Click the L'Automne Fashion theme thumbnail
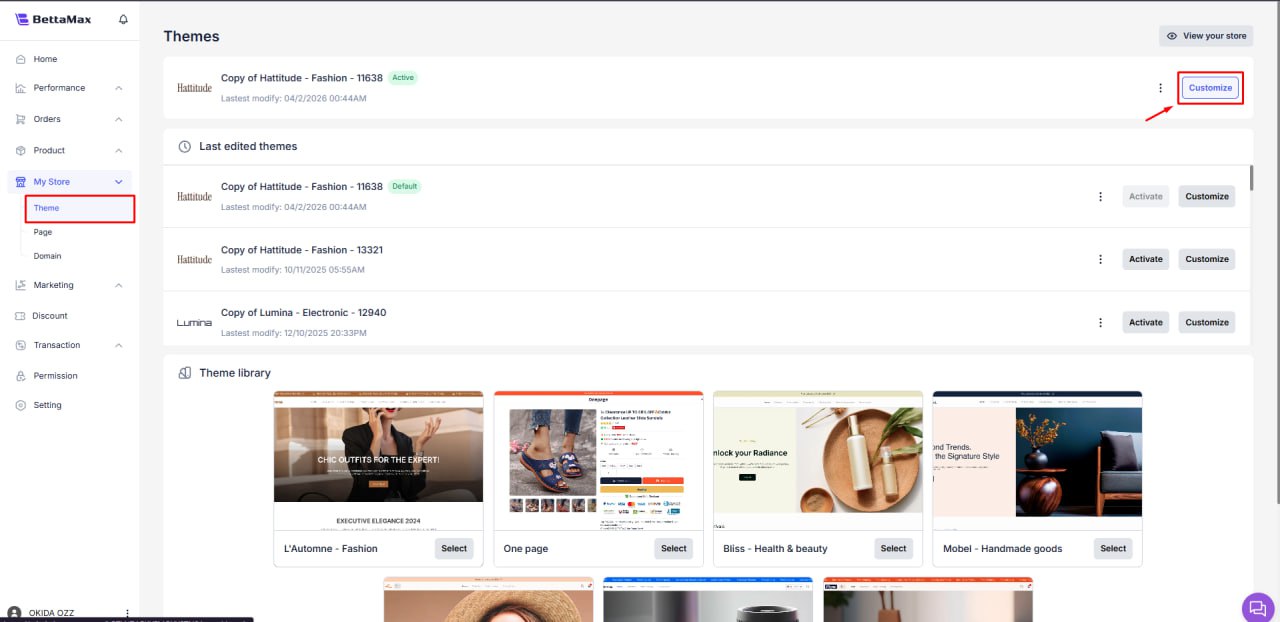The height and width of the screenshot is (622, 1280). (378, 460)
